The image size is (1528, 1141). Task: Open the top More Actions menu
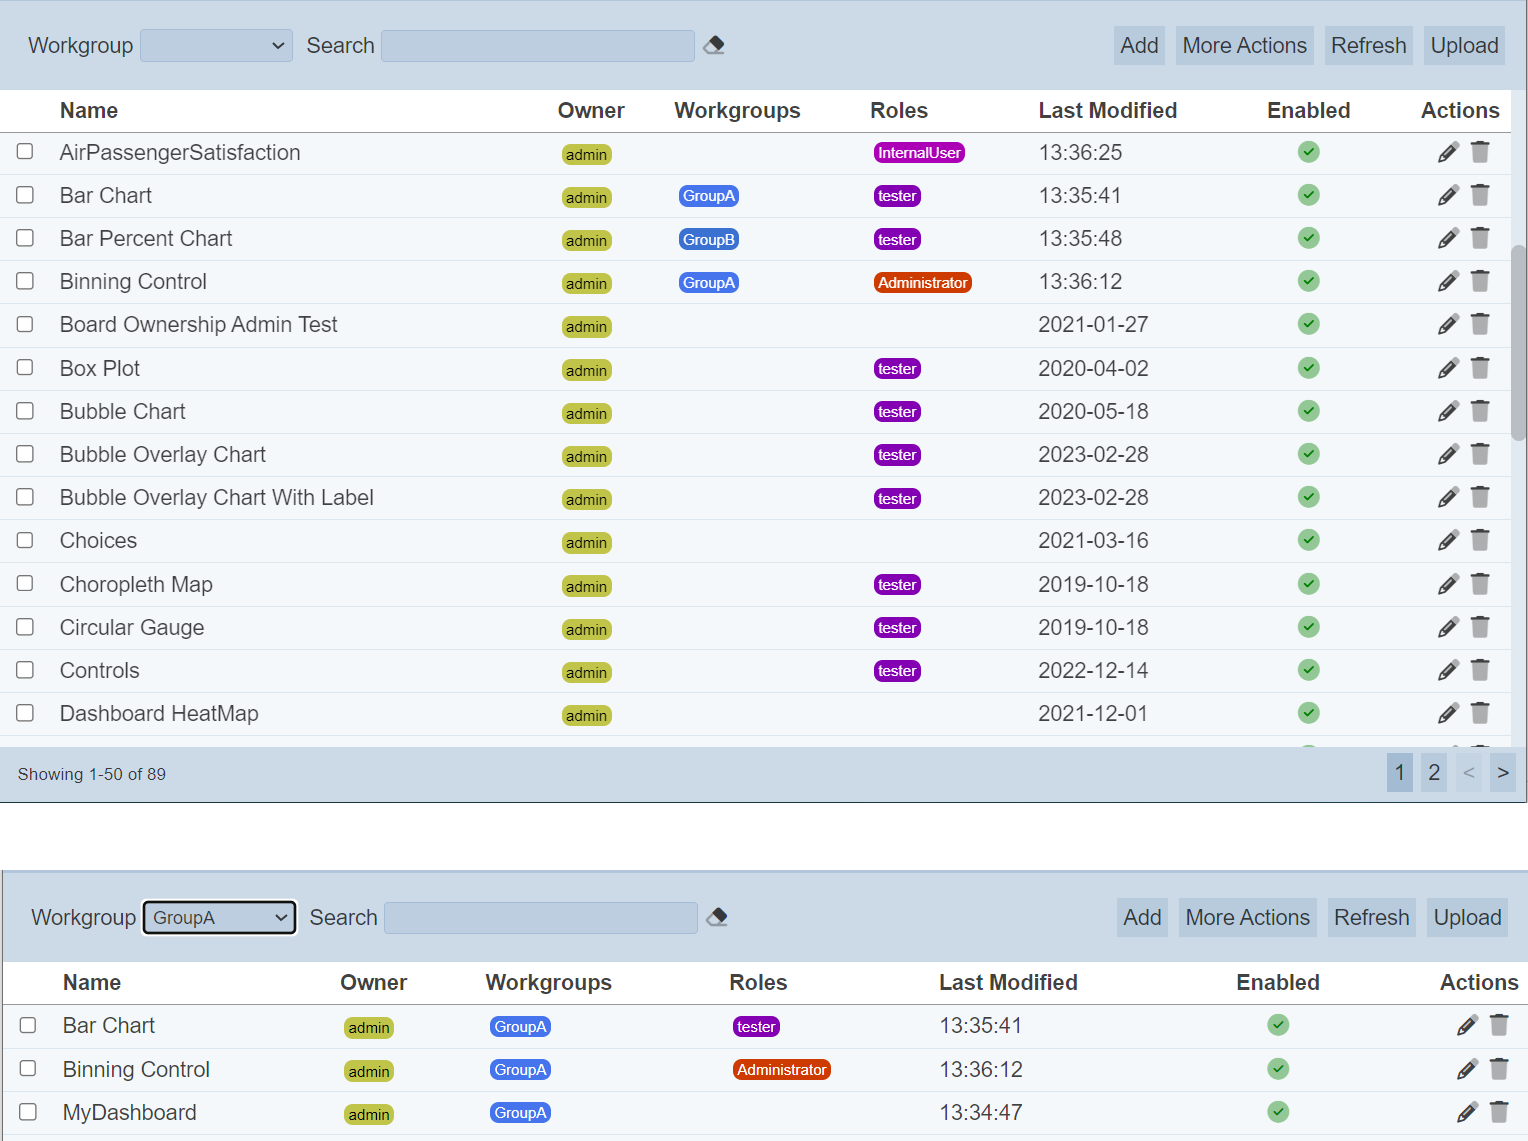1244,45
